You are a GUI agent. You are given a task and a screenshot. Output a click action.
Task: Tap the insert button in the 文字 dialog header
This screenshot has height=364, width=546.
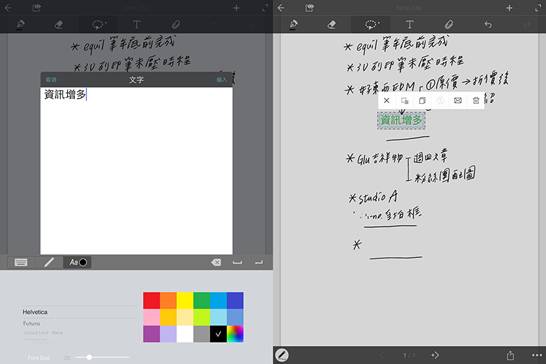click(x=221, y=80)
